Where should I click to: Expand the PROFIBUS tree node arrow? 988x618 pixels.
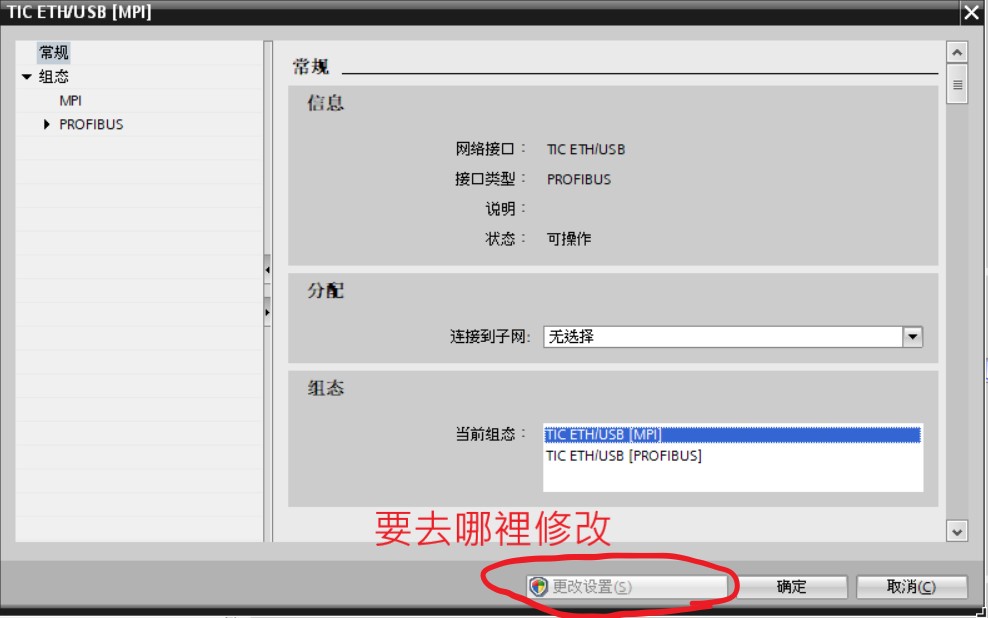click(47, 125)
